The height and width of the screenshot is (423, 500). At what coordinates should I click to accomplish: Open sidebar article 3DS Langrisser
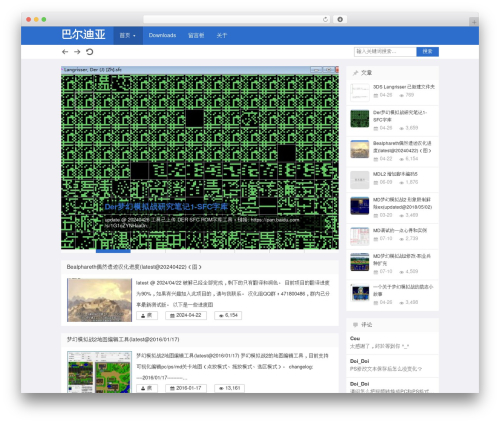[404, 87]
